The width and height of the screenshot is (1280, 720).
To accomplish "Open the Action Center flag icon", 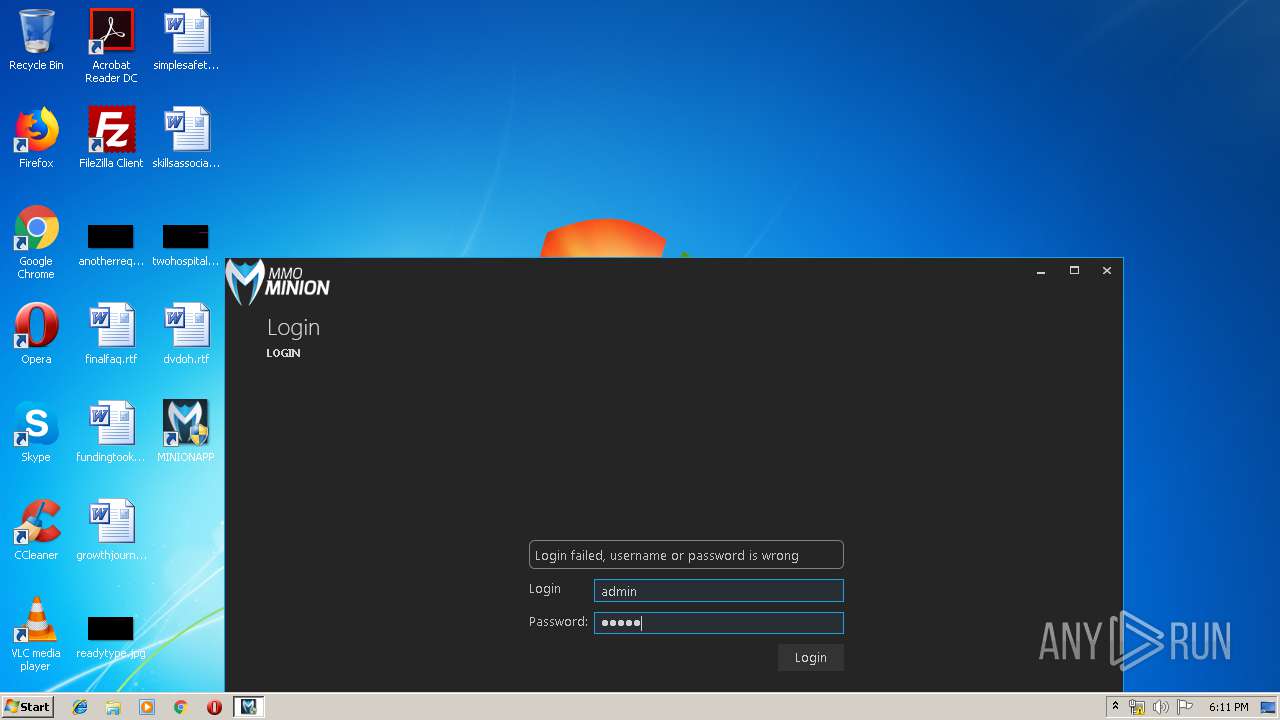I will point(1185,707).
